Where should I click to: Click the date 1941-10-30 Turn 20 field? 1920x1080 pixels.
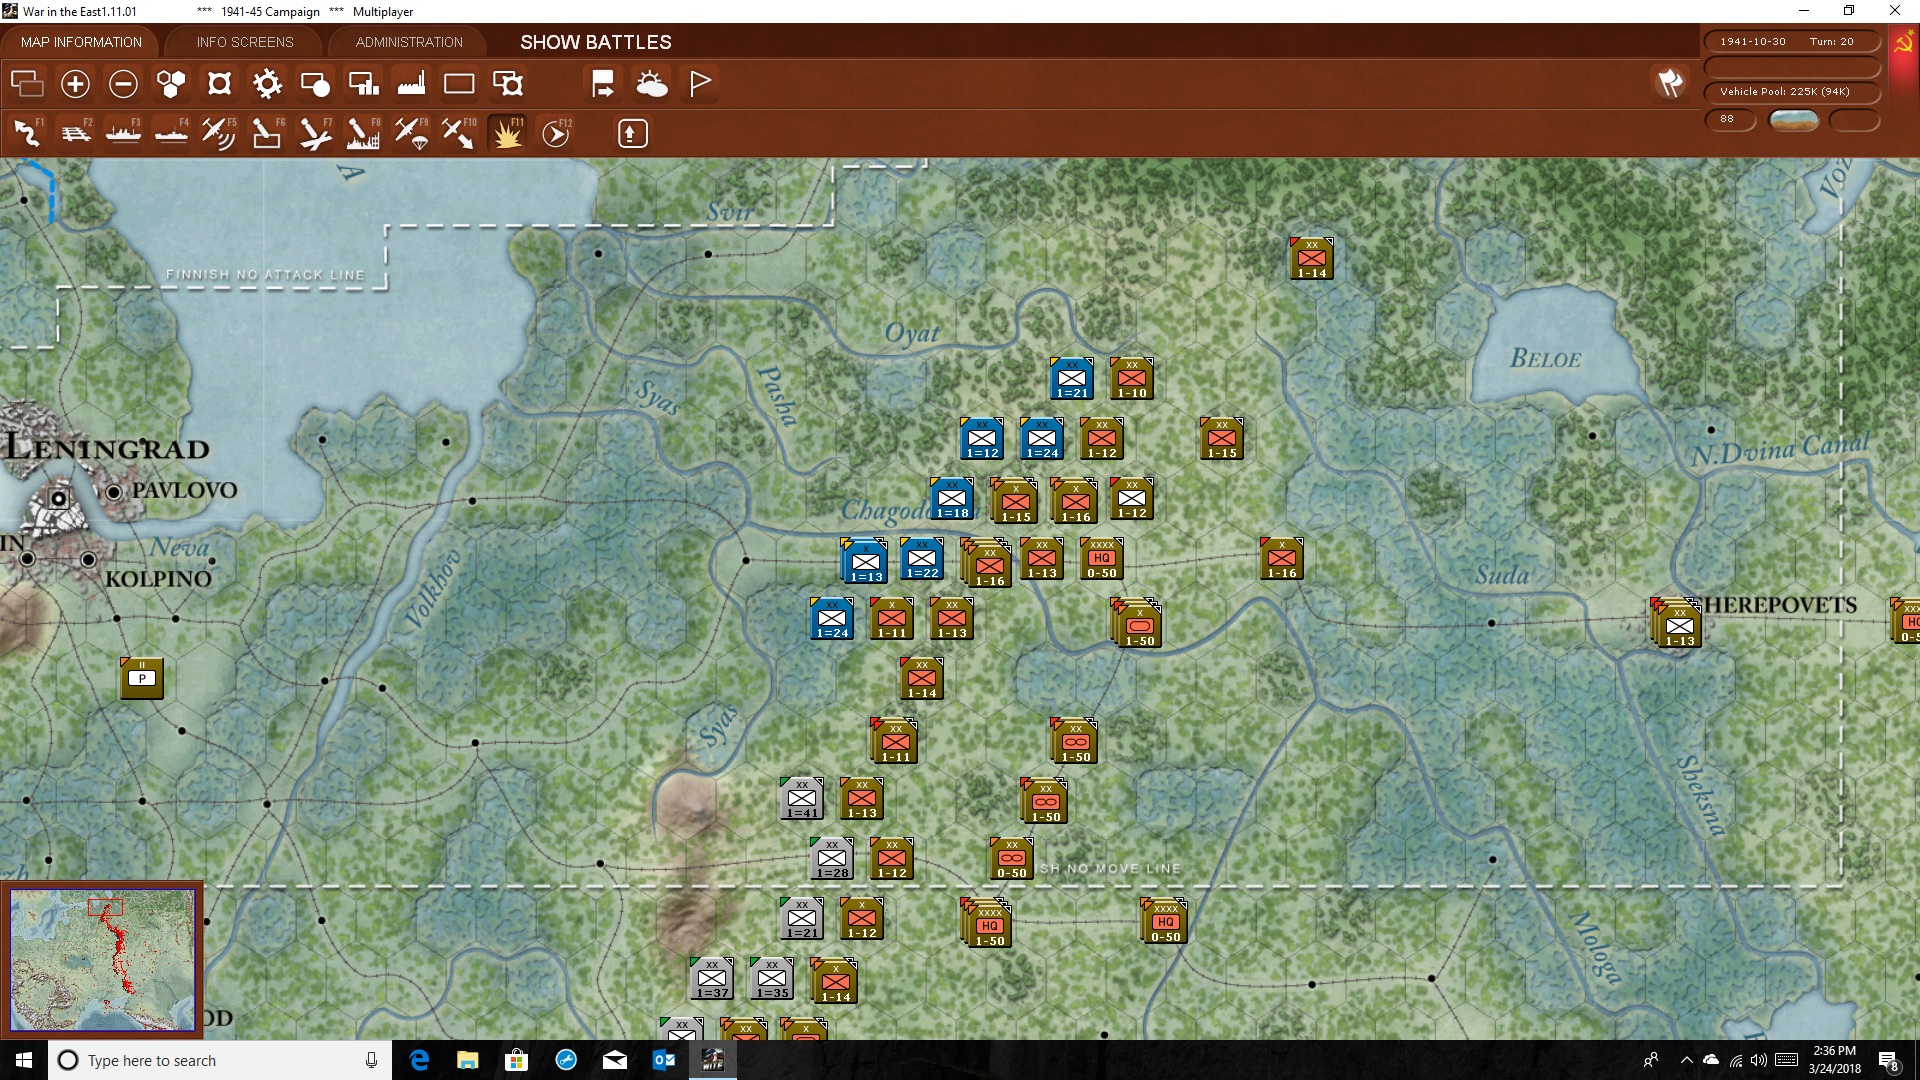click(1792, 42)
